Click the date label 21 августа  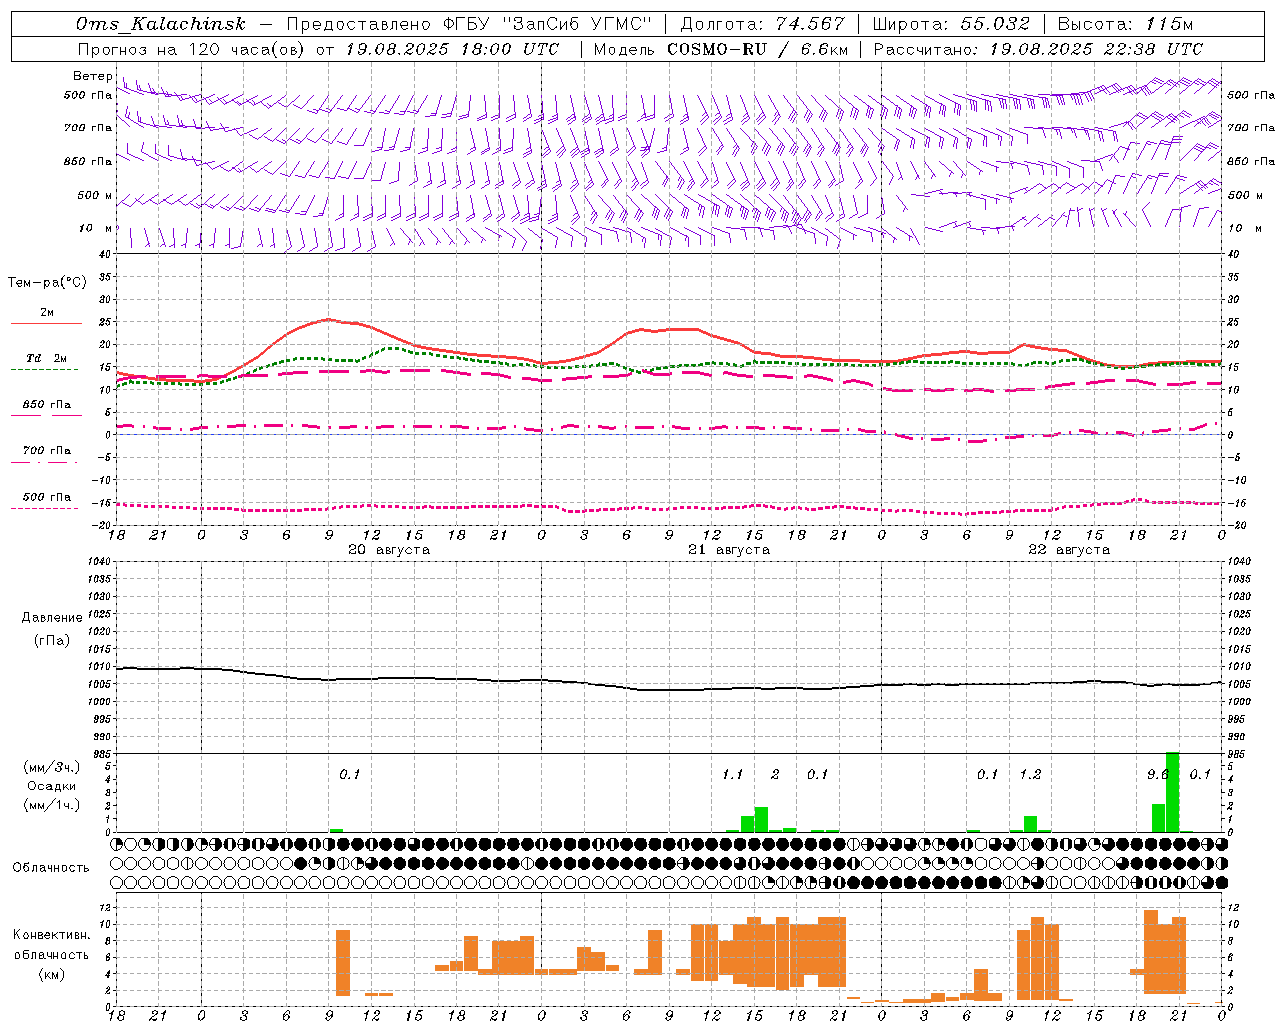coord(729,550)
